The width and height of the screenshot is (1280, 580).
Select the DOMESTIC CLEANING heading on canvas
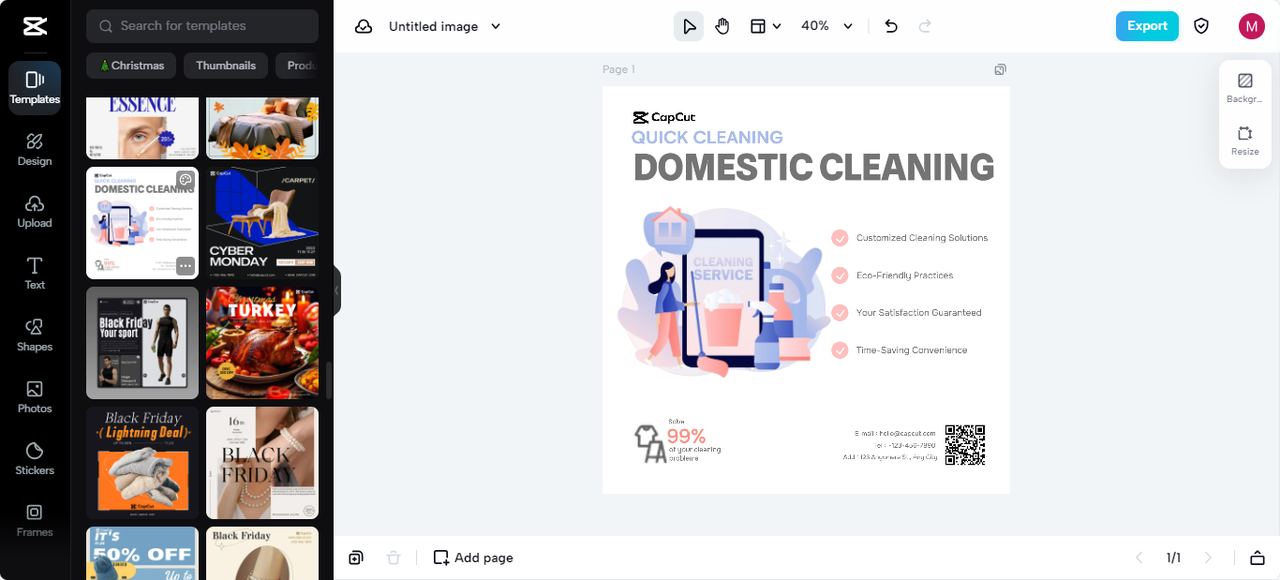(814, 167)
